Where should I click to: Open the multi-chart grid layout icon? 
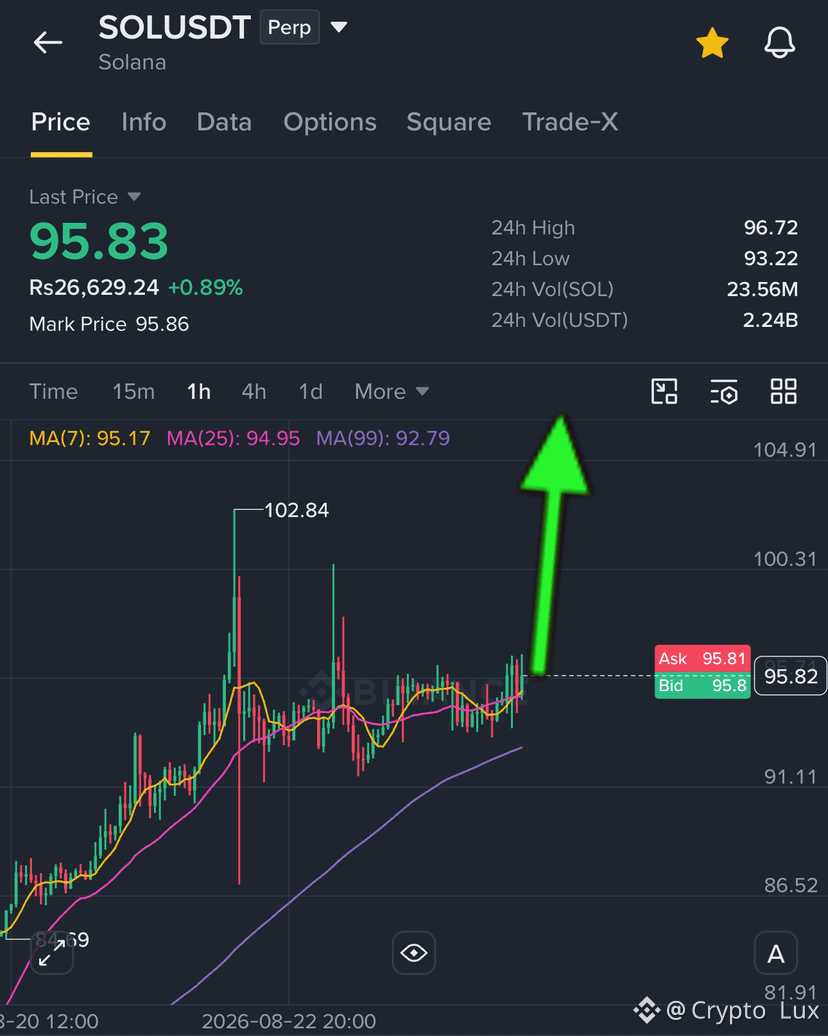click(x=784, y=391)
